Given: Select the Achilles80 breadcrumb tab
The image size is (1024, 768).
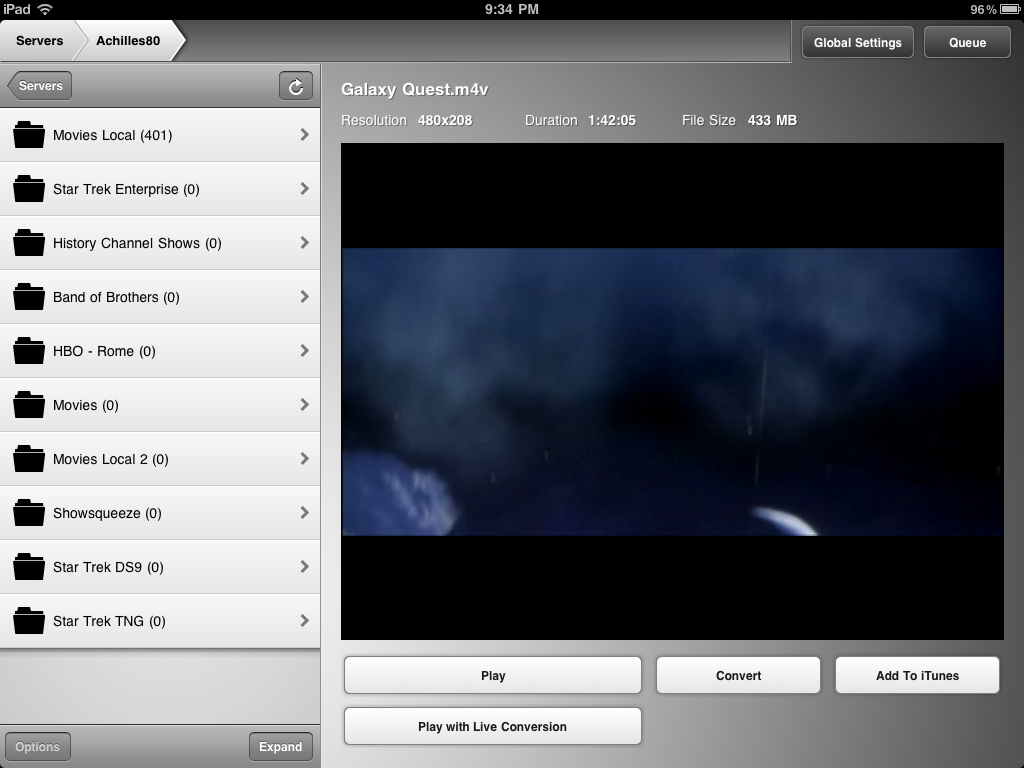Looking at the screenshot, I should (128, 41).
